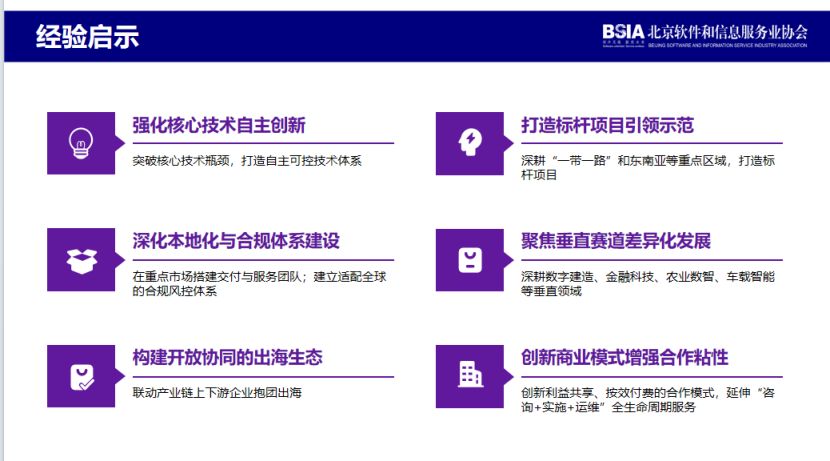The image size is (830, 461).
Task: Click heading 创新商业模式增强合作粘性
Action: (x=625, y=357)
